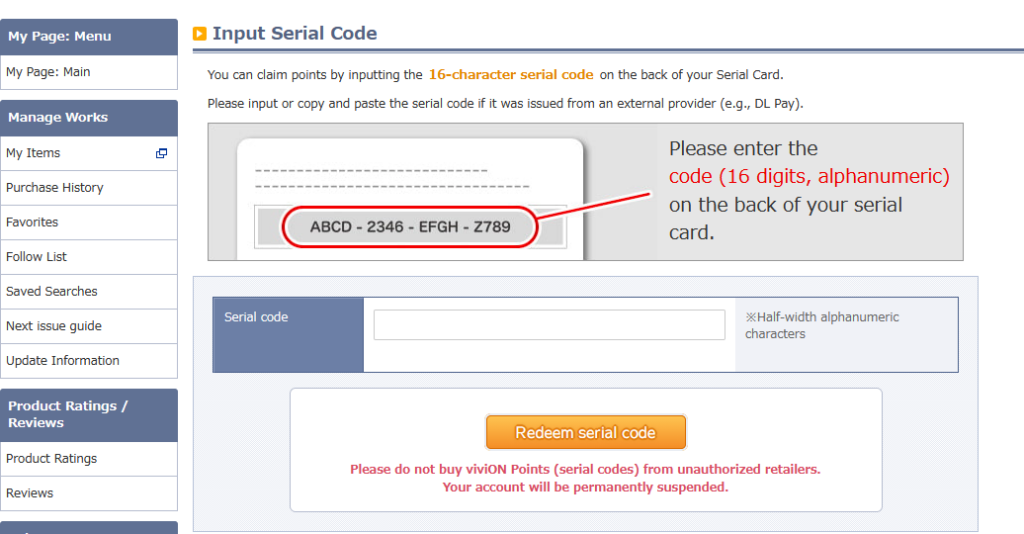Select Update Information in sidebar
1024x534 pixels.
coord(63,361)
